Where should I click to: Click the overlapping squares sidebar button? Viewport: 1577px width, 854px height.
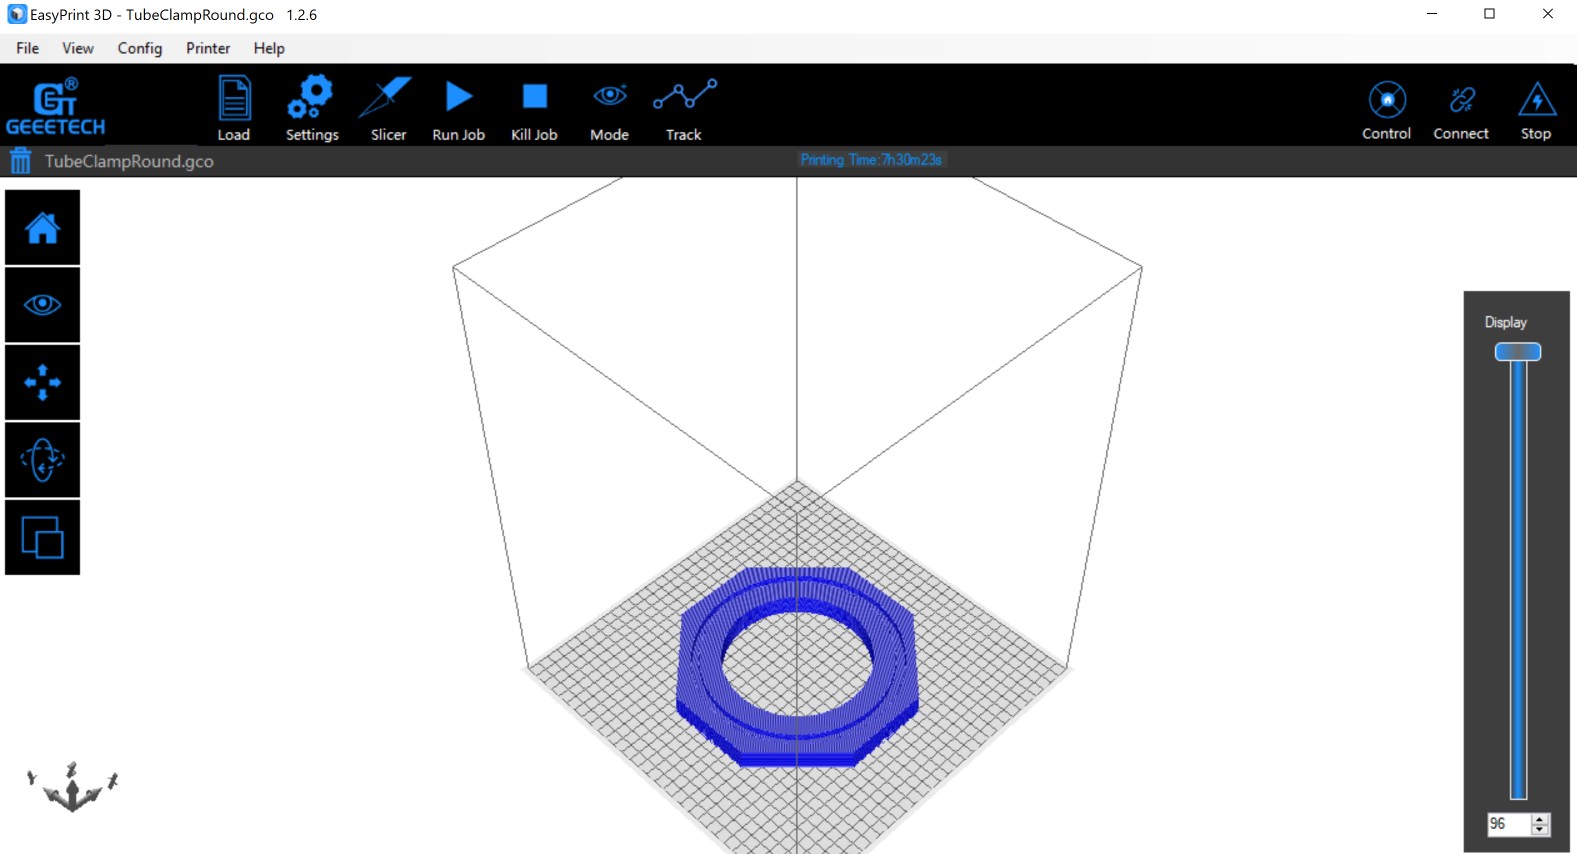42,537
